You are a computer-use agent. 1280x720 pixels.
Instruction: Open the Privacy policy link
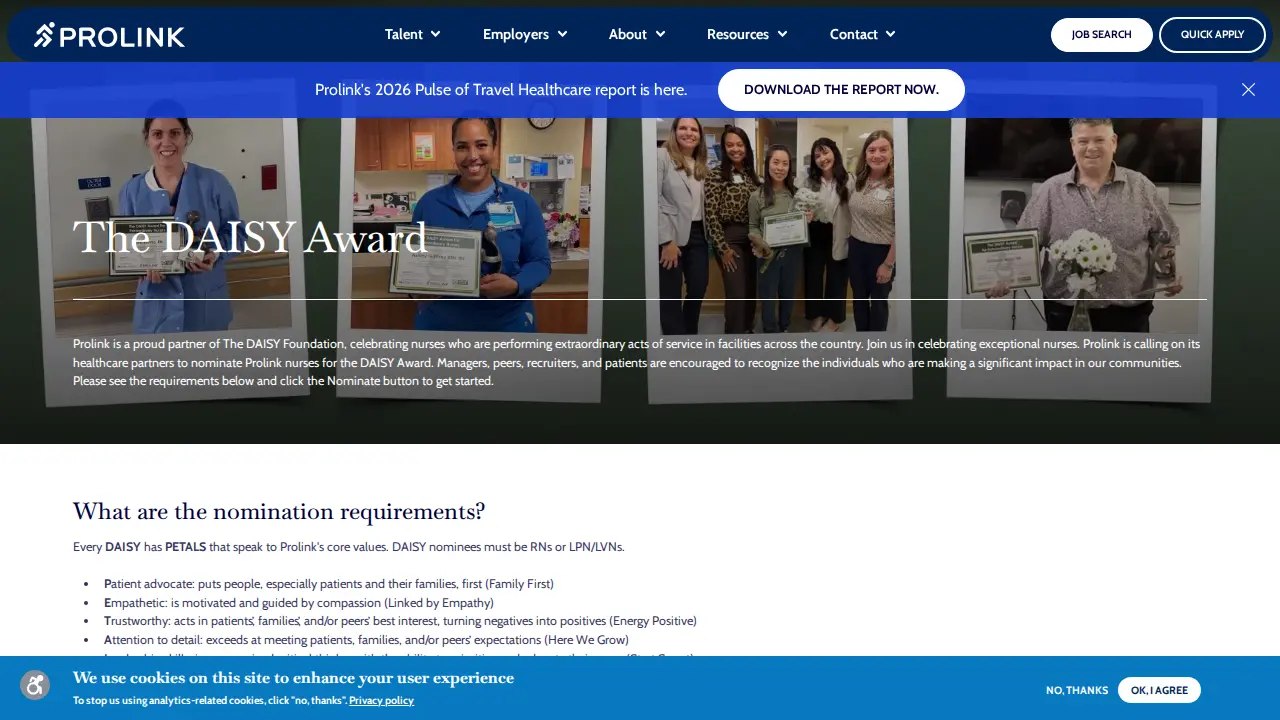point(381,701)
